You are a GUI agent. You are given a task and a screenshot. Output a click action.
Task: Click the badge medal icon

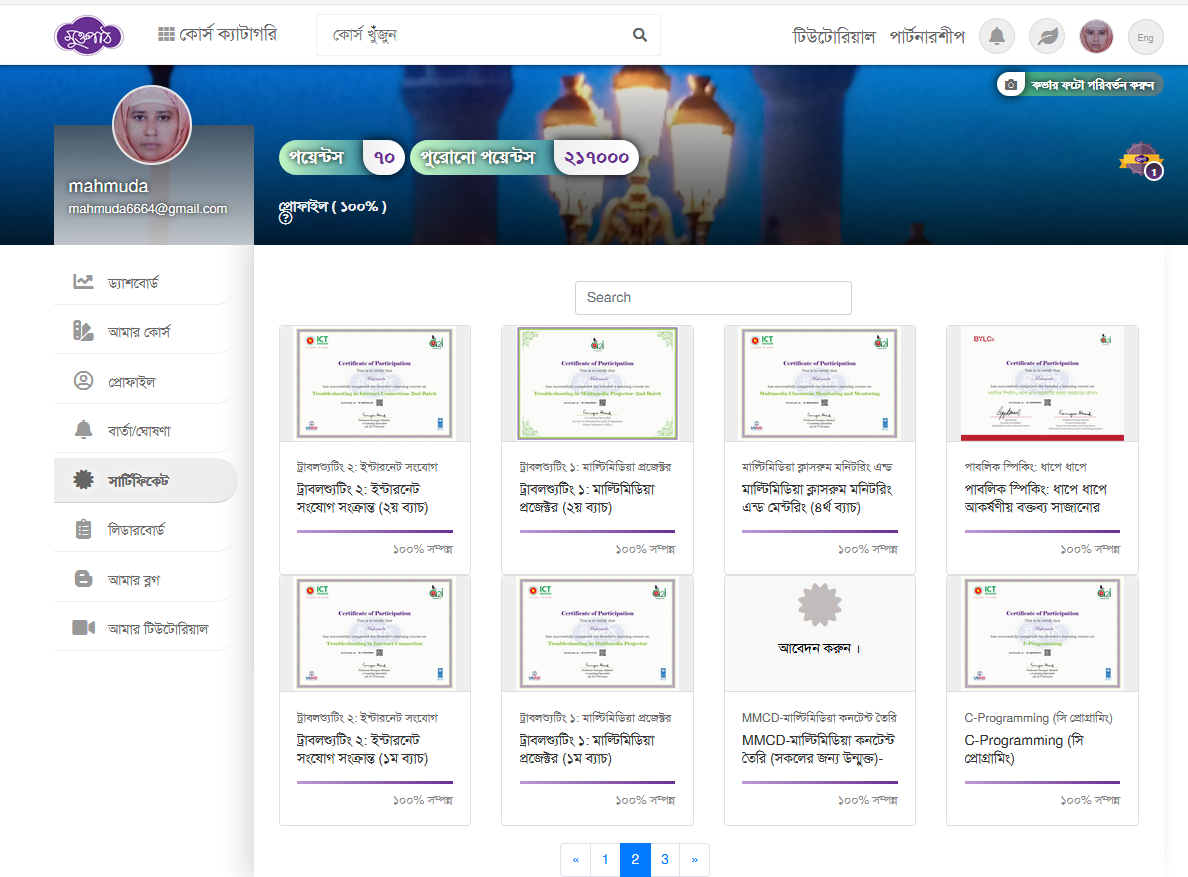1141,160
